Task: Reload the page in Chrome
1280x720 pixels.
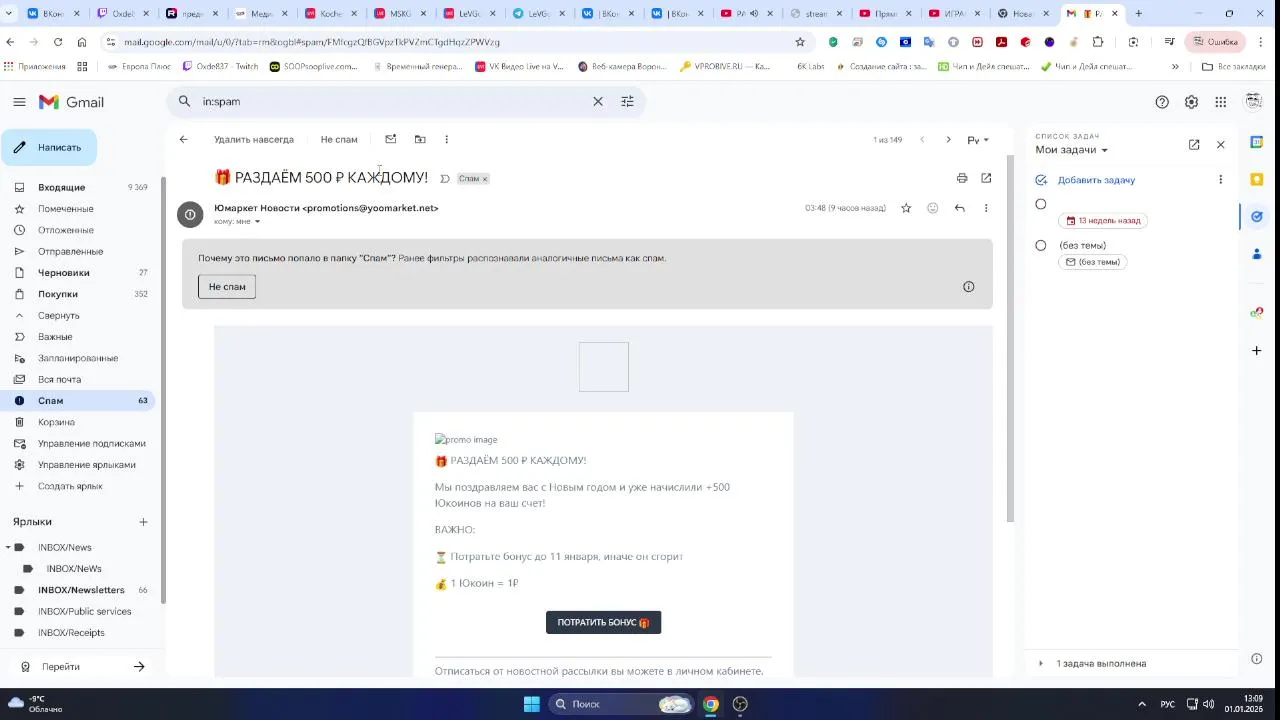Action: [x=58, y=42]
